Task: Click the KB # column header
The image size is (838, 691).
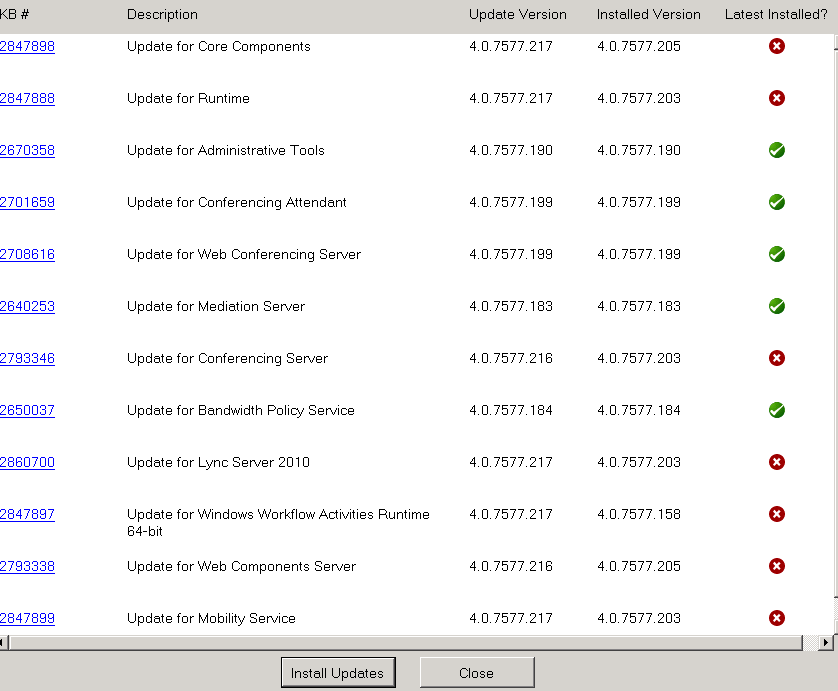Action: tap(14, 14)
